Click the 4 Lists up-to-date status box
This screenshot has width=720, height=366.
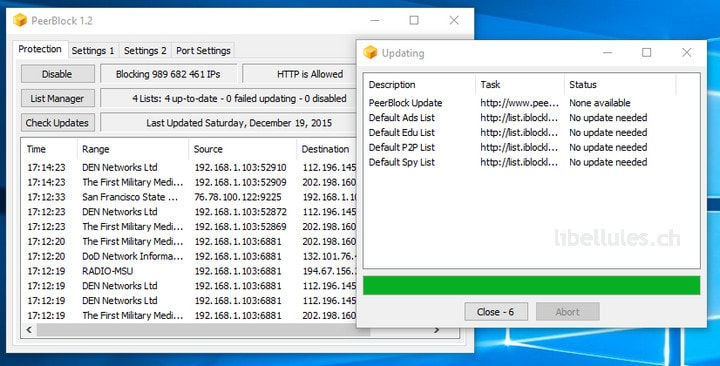click(229, 98)
